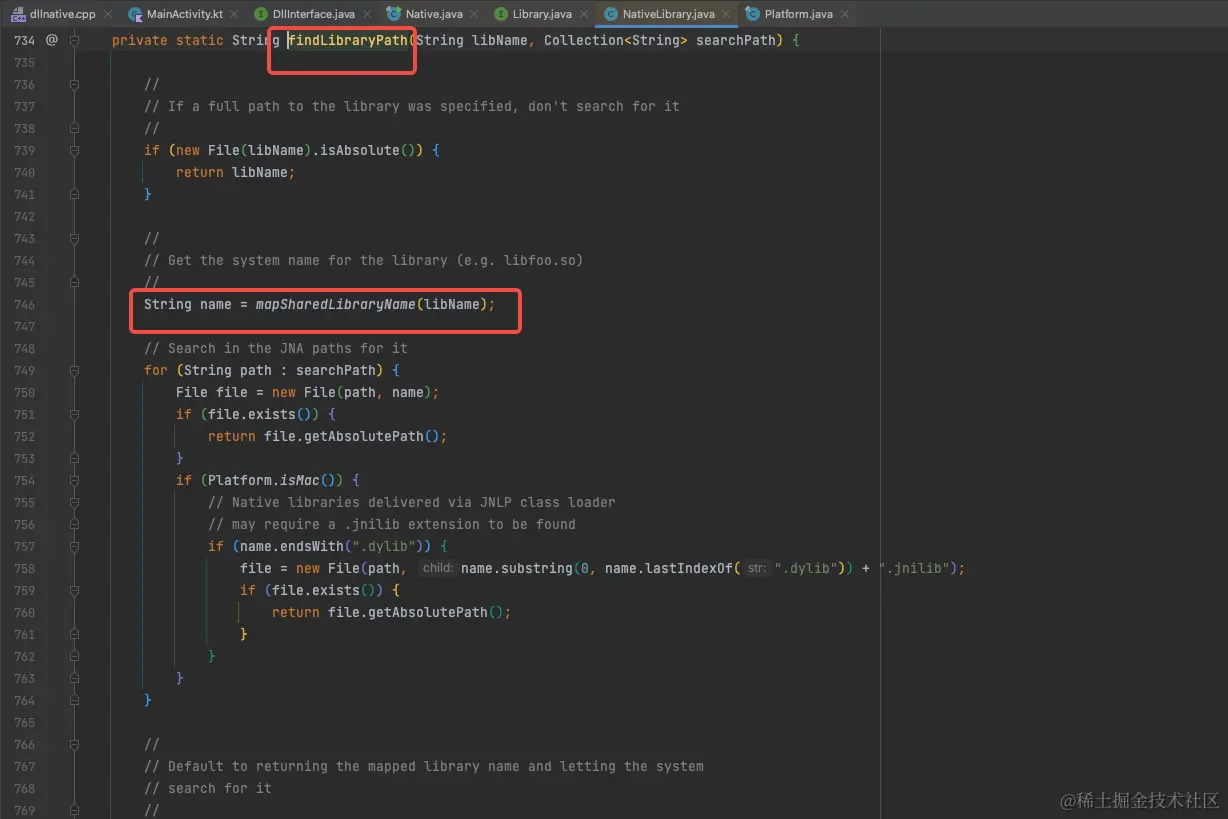This screenshot has height=819, width=1228.
Task: Collapse the isAbsolute if block at line 739
Action: point(75,151)
